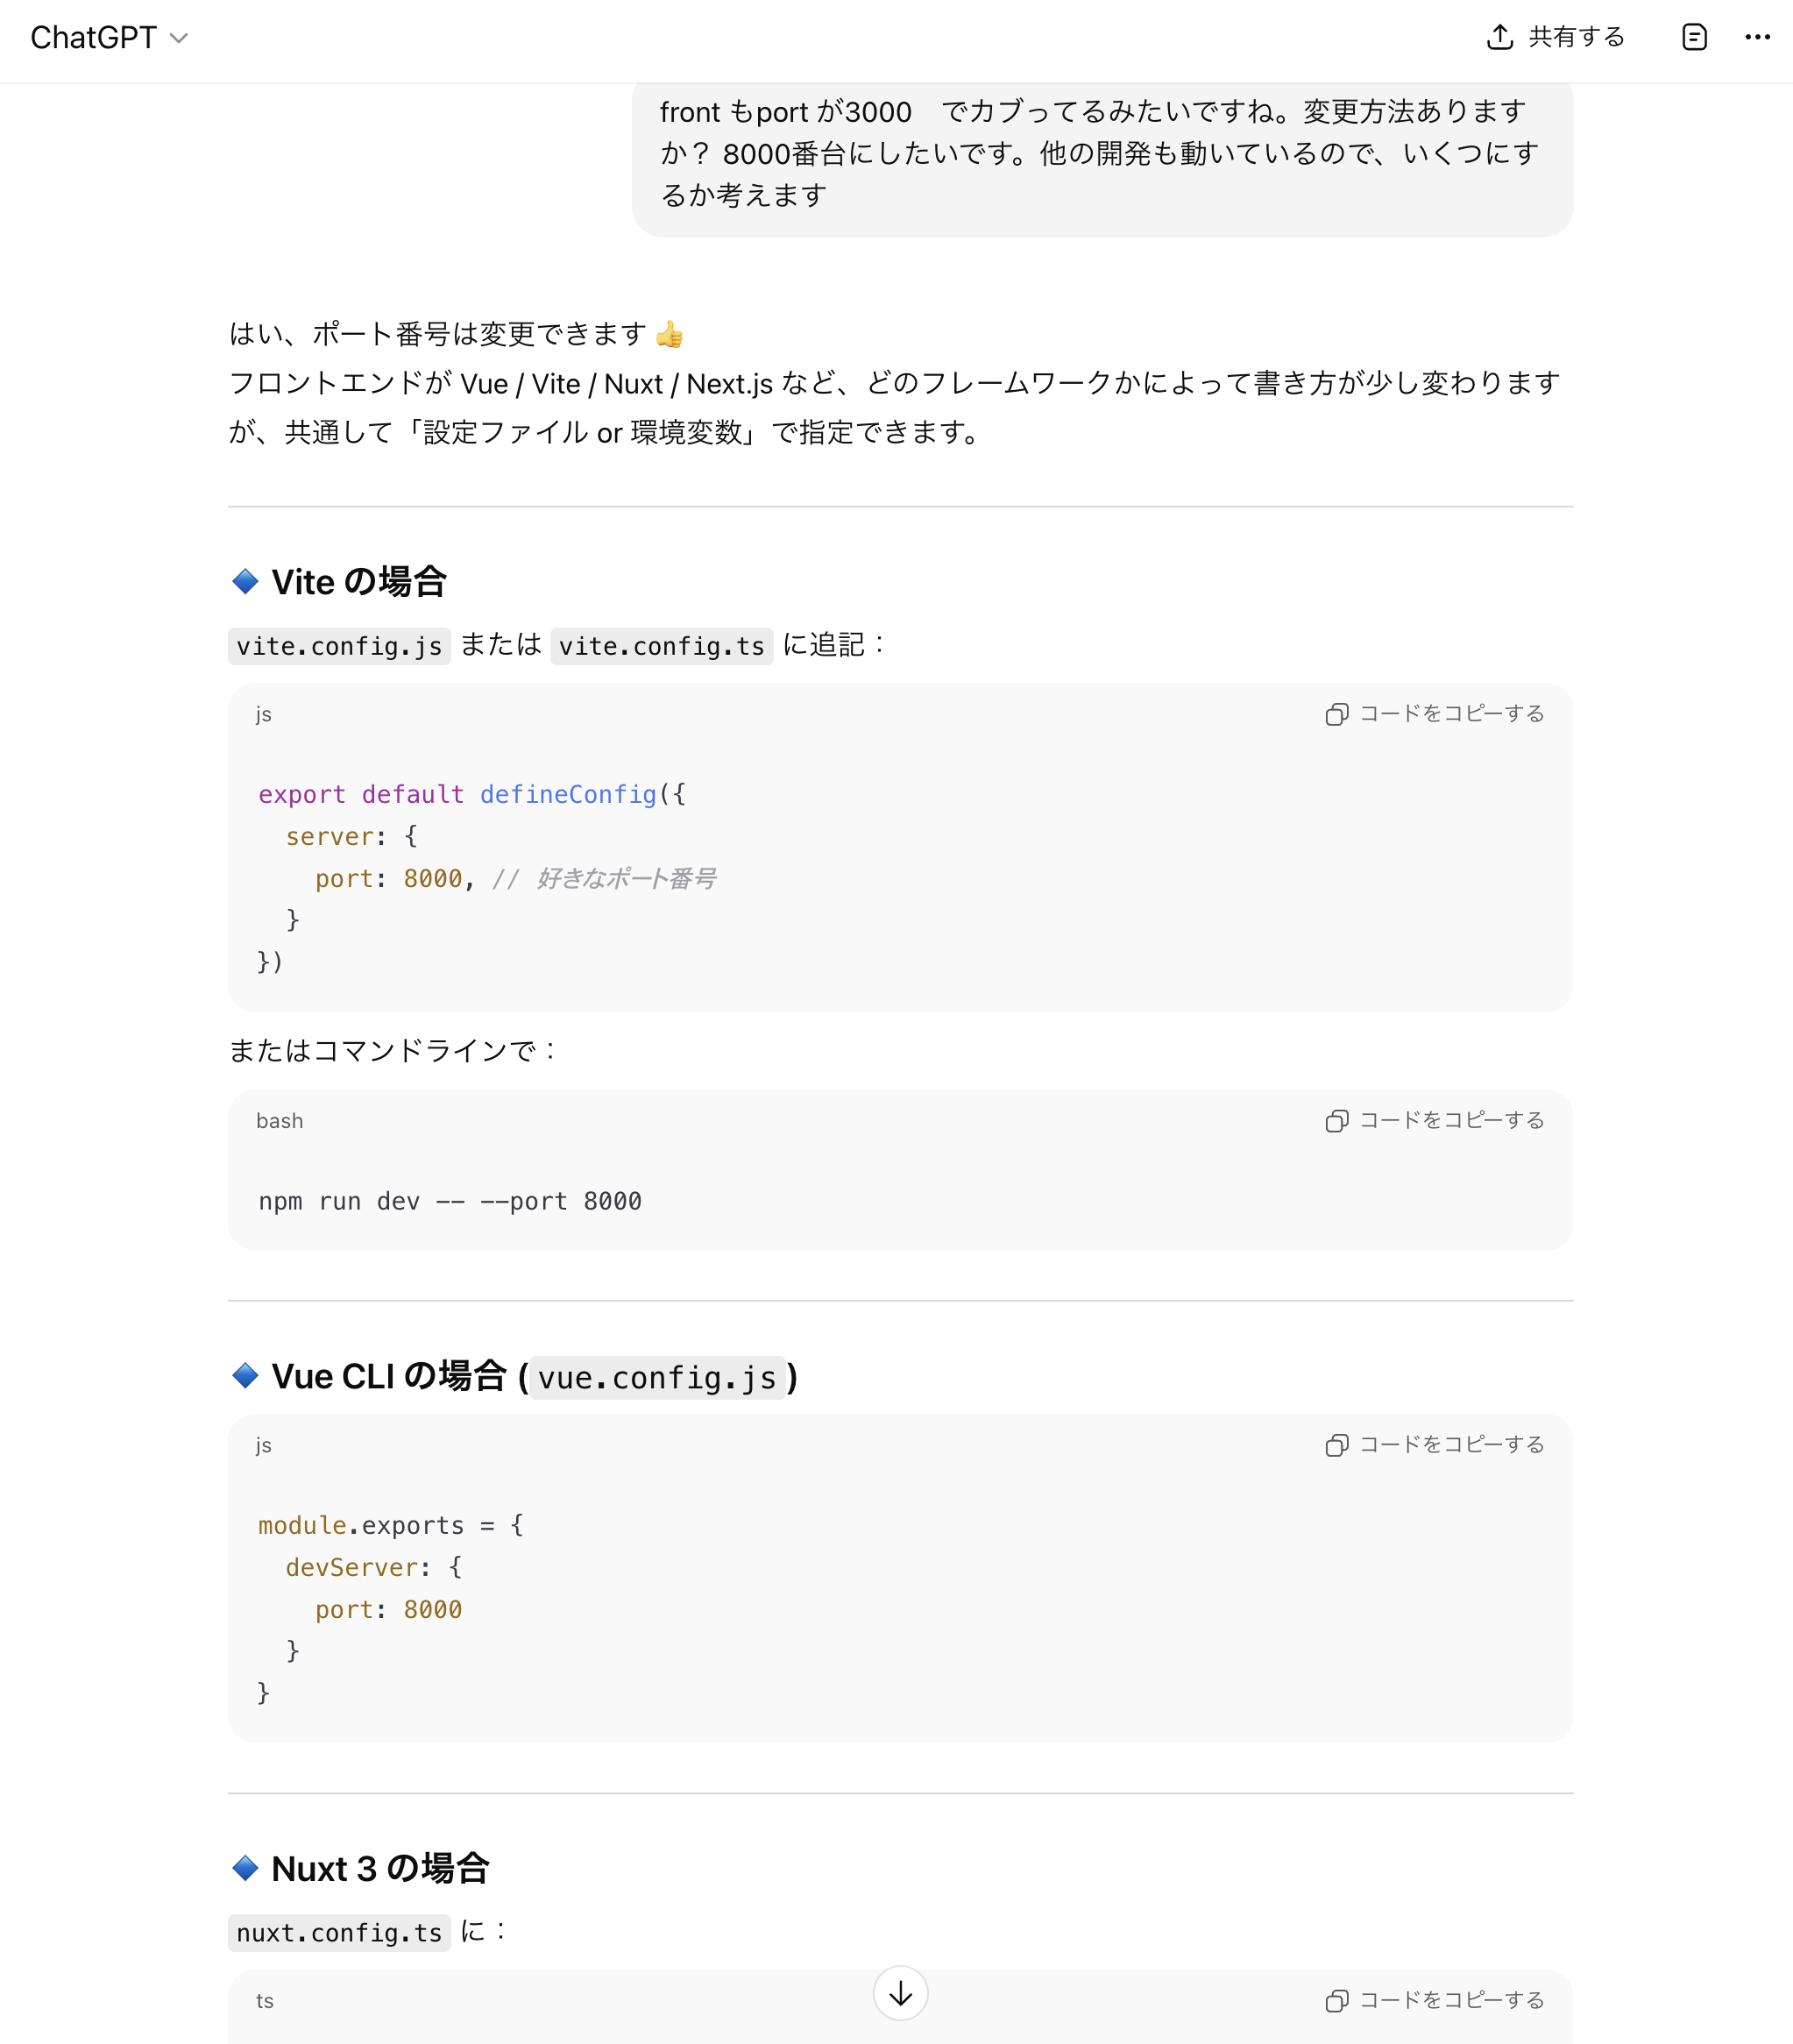Click the js language label on Vite block
The image size is (1793, 2044).
click(264, 714)
